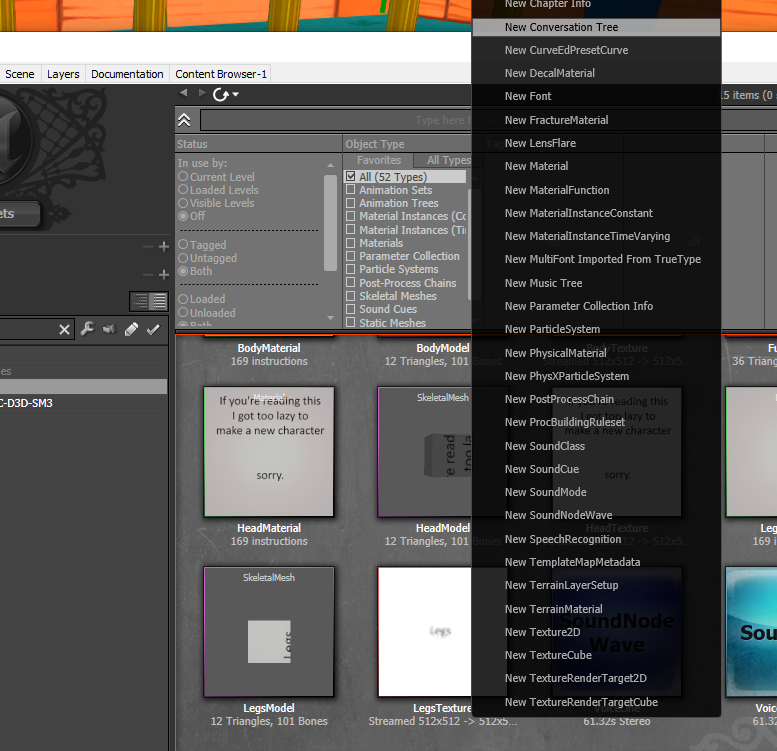Clear the packages filter with X
Screen dimensions: 777x751
click(64, 329)
